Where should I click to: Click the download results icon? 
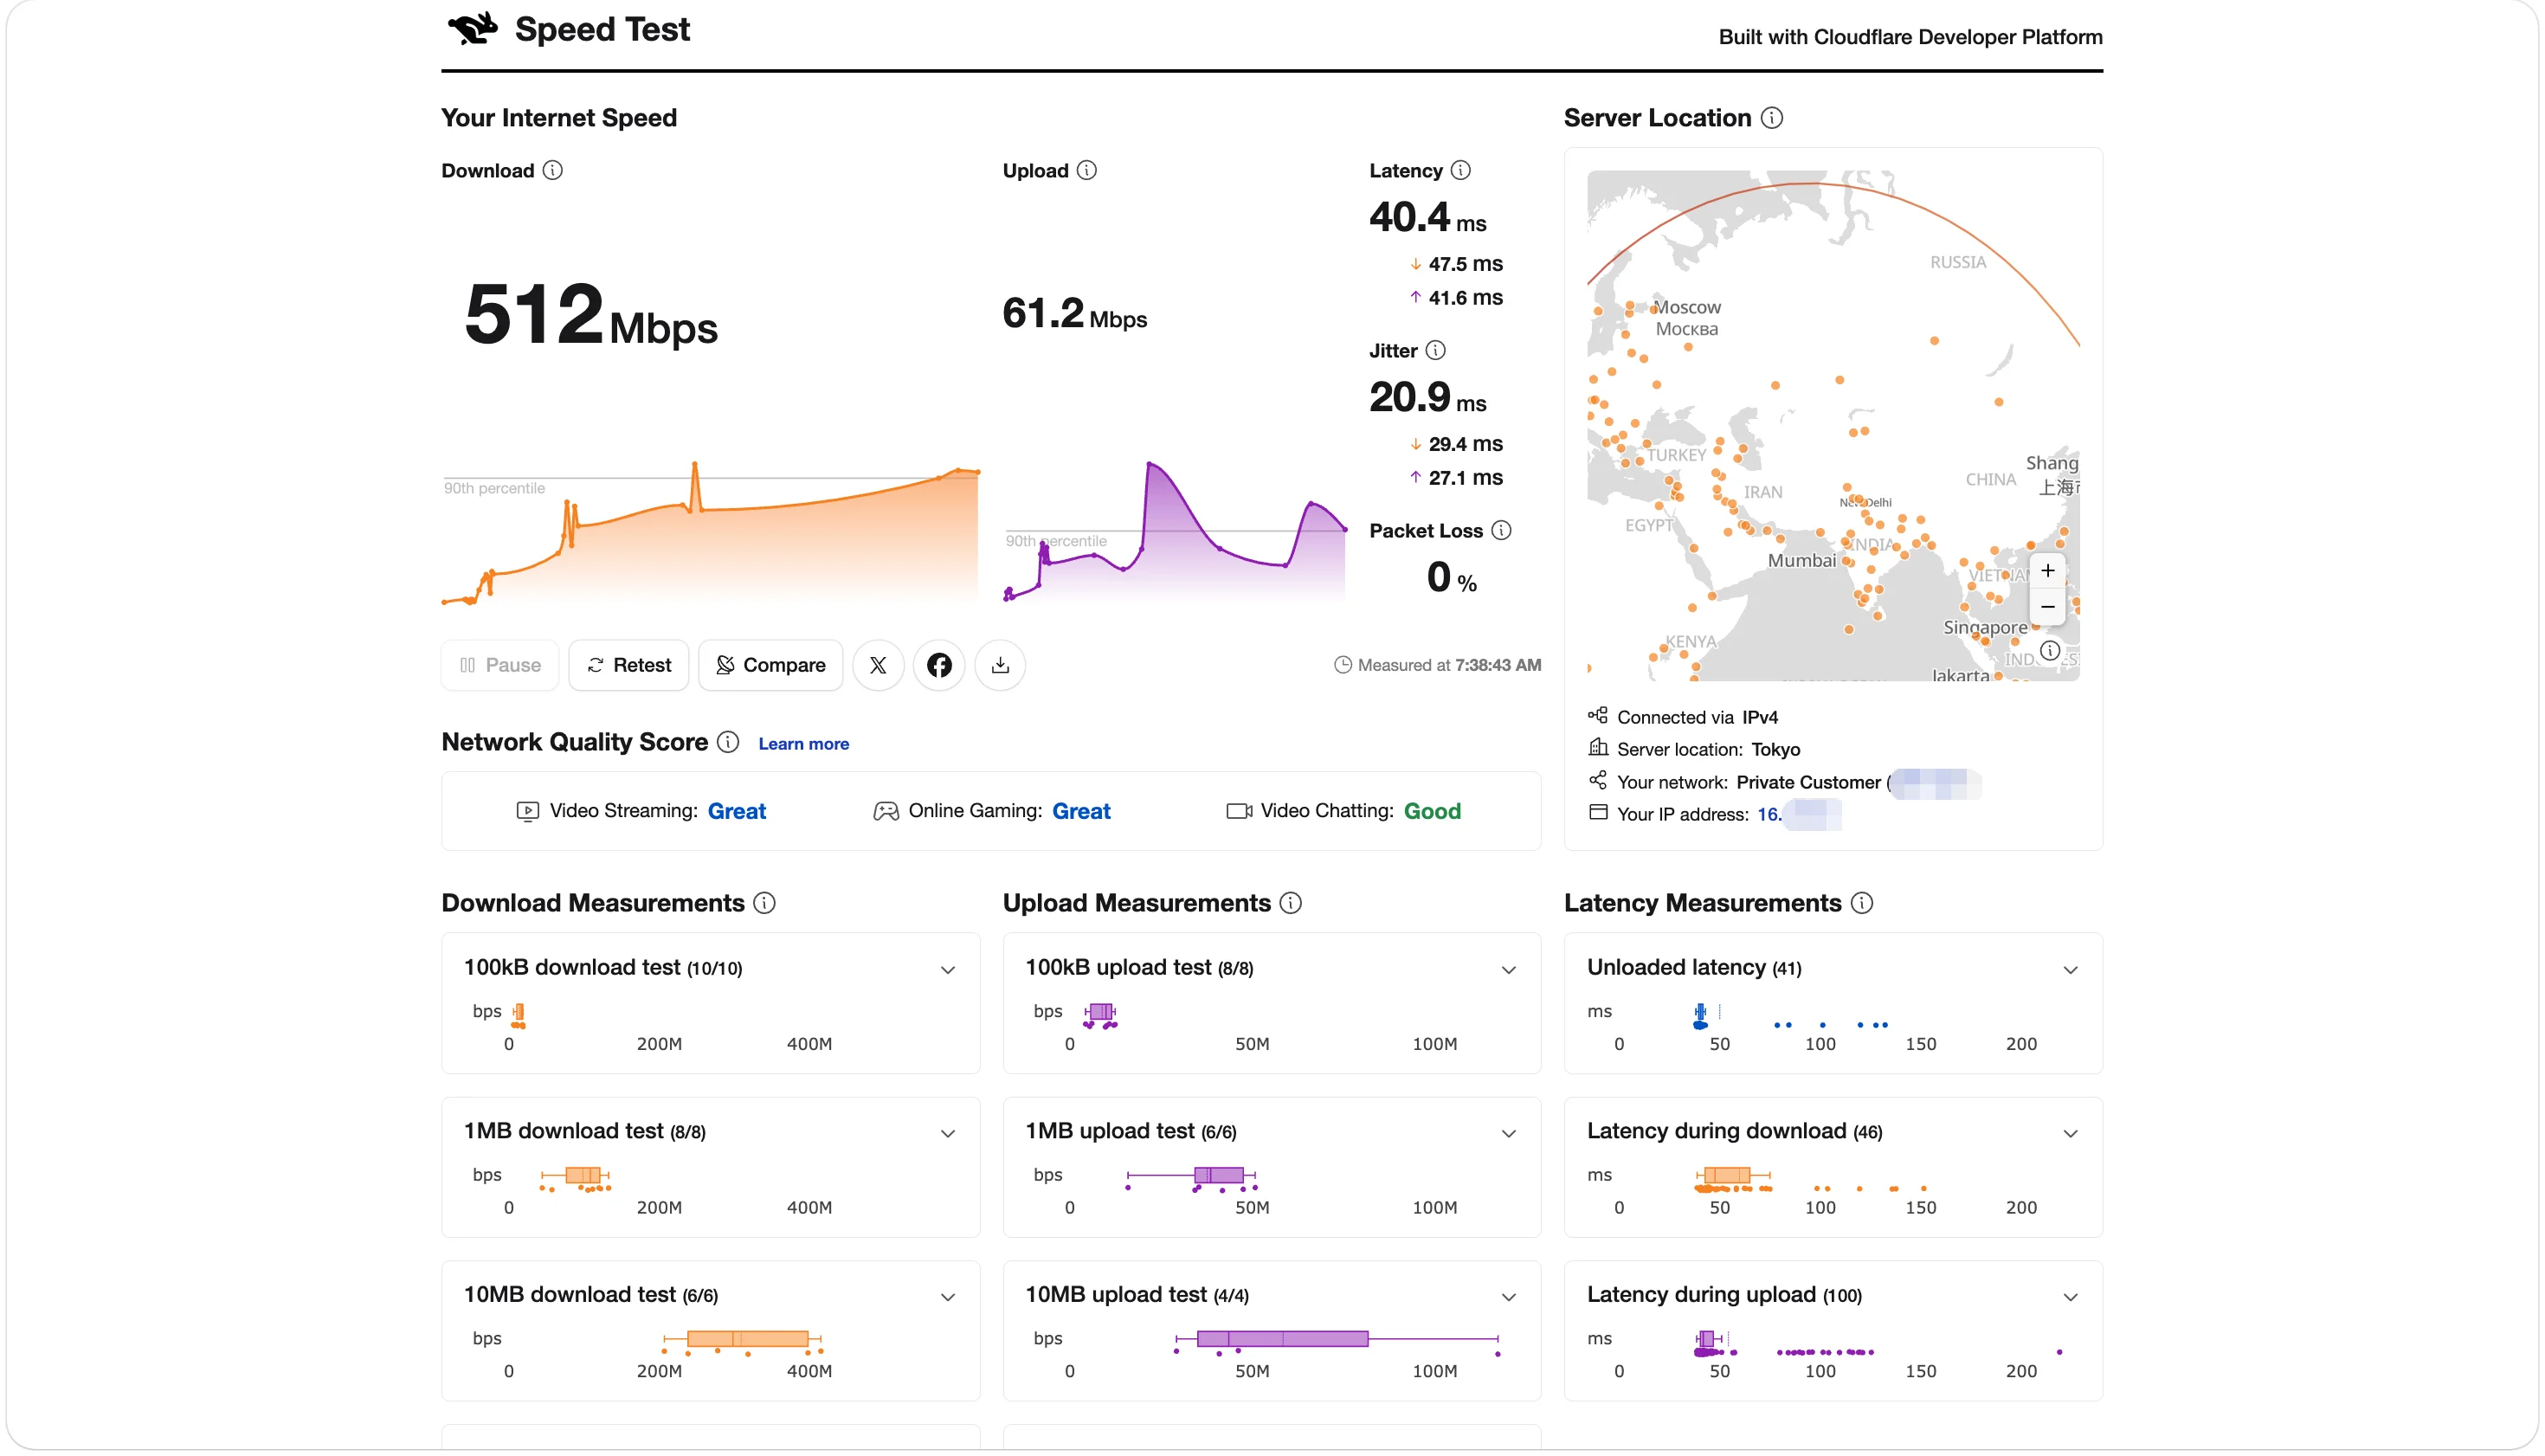(x=1000, y=665)
